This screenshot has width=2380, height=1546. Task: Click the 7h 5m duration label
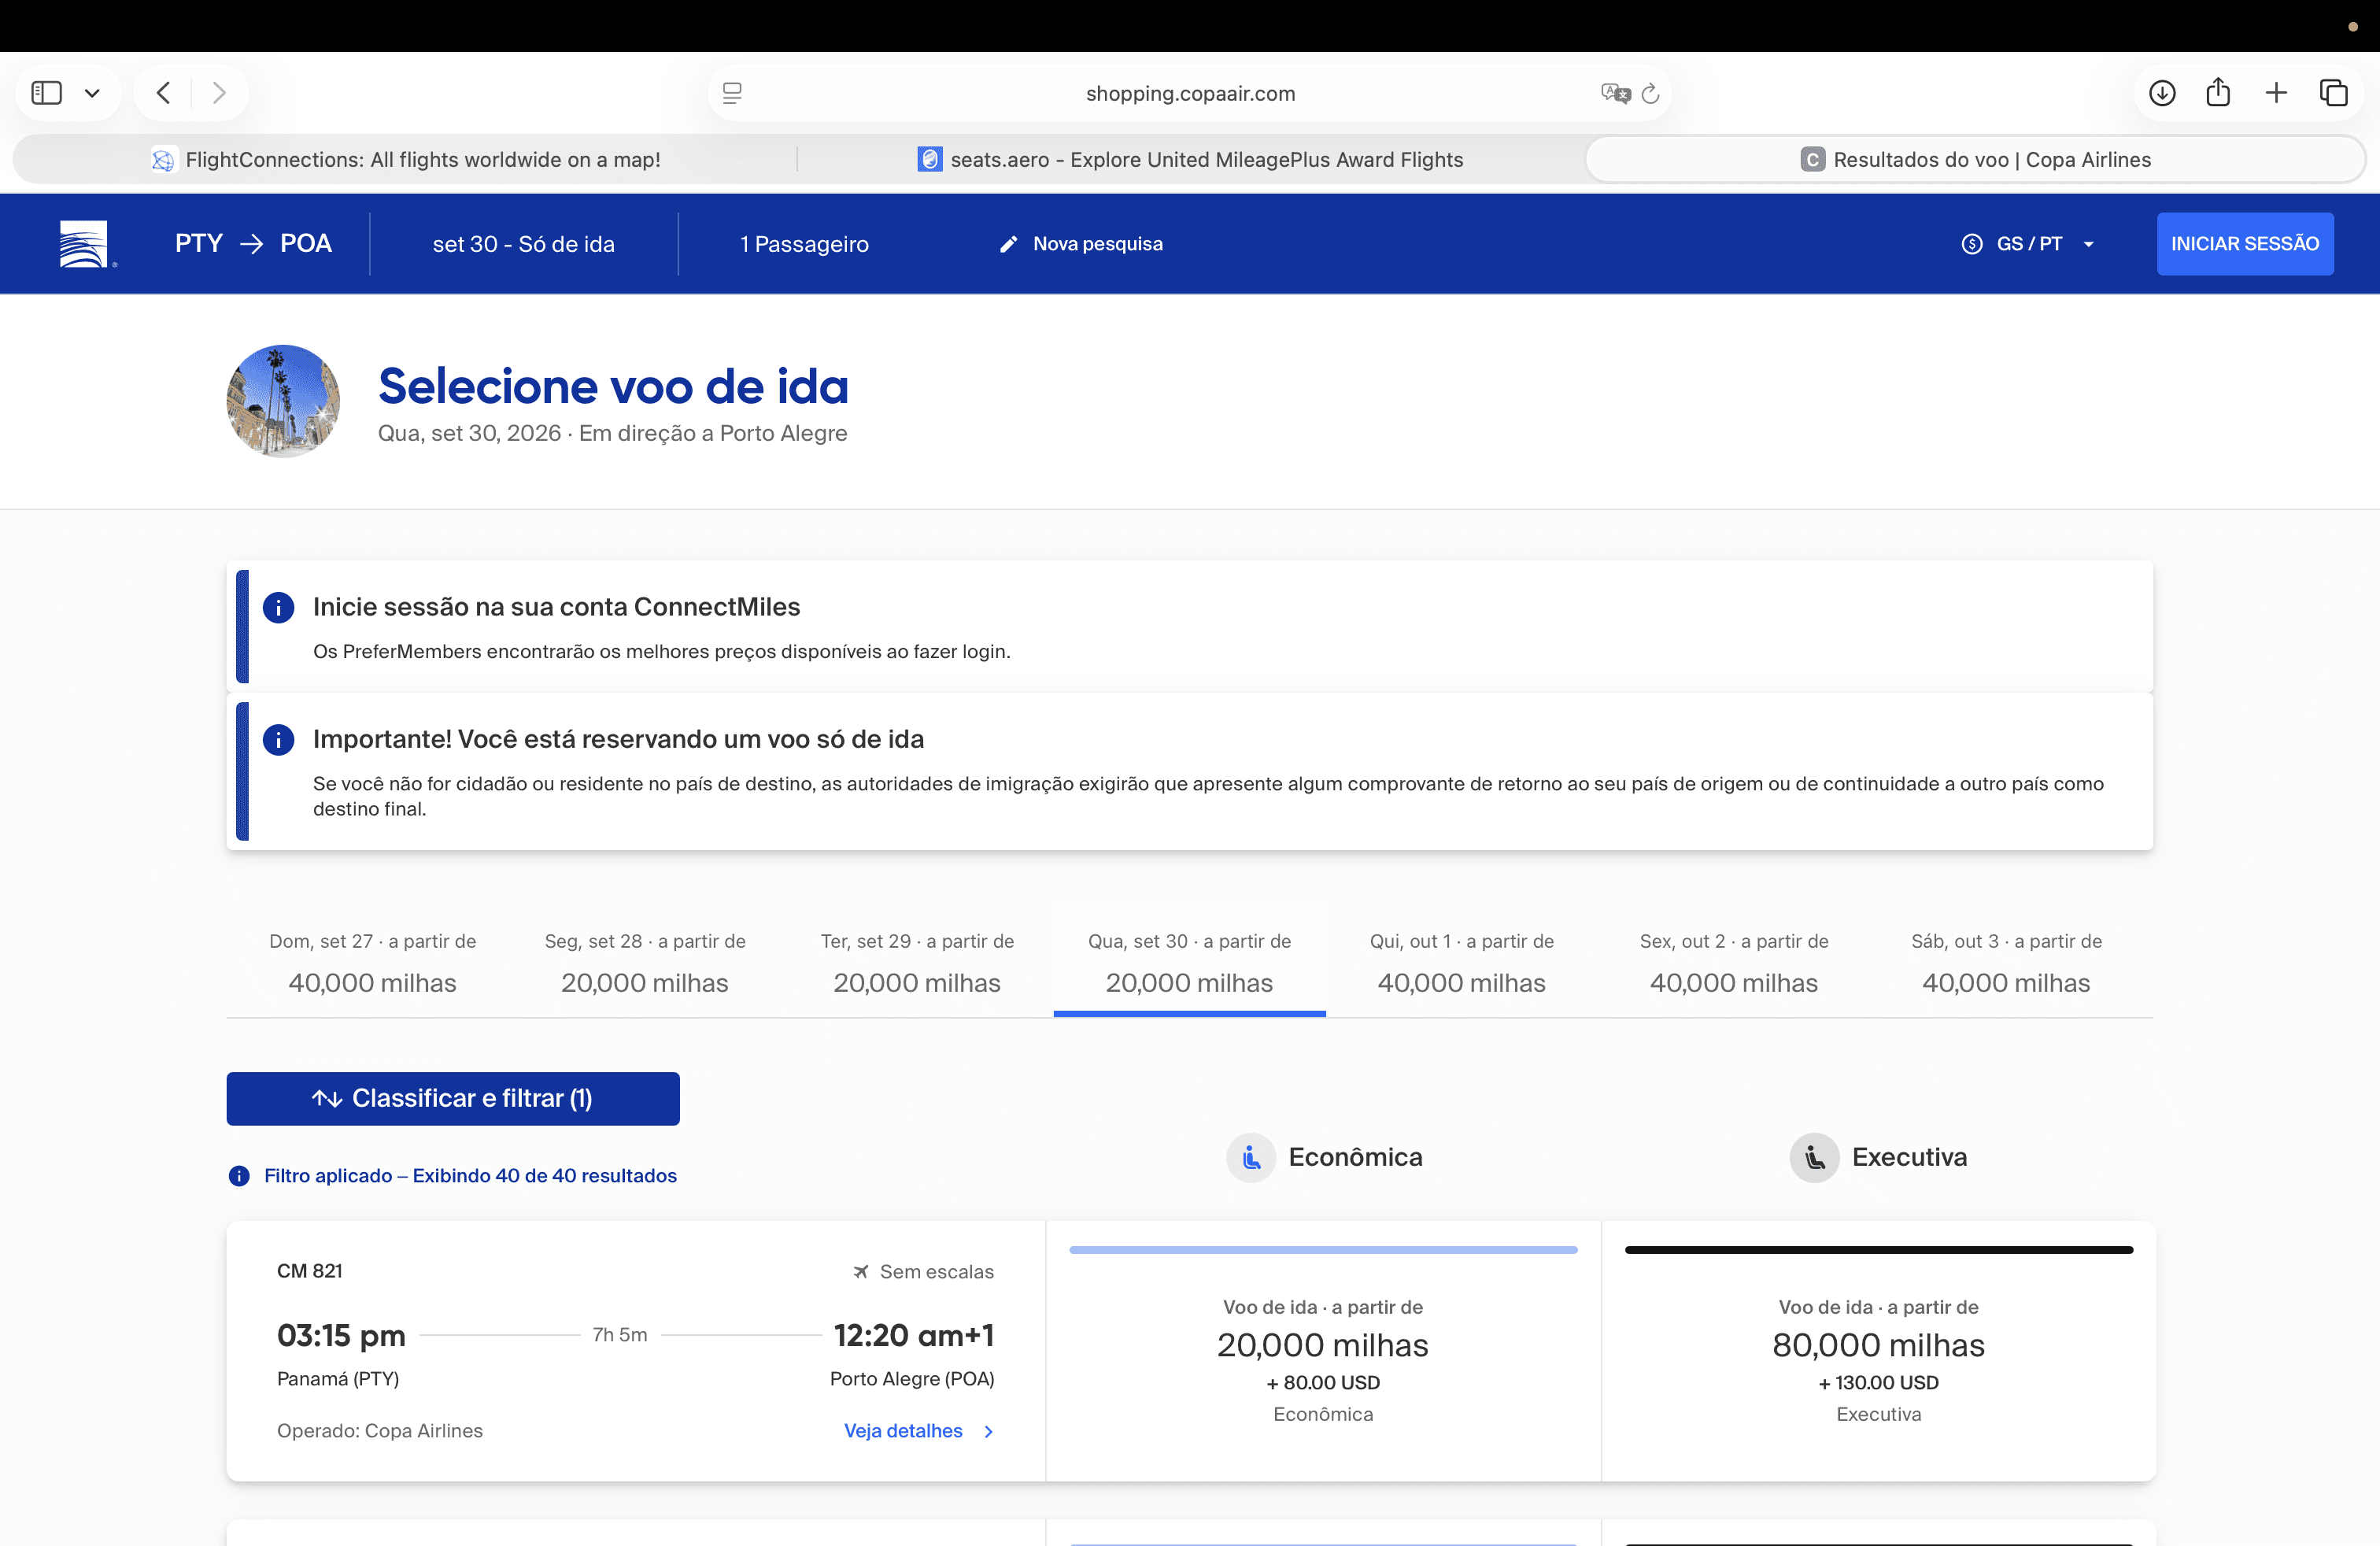pos(620,1335)
